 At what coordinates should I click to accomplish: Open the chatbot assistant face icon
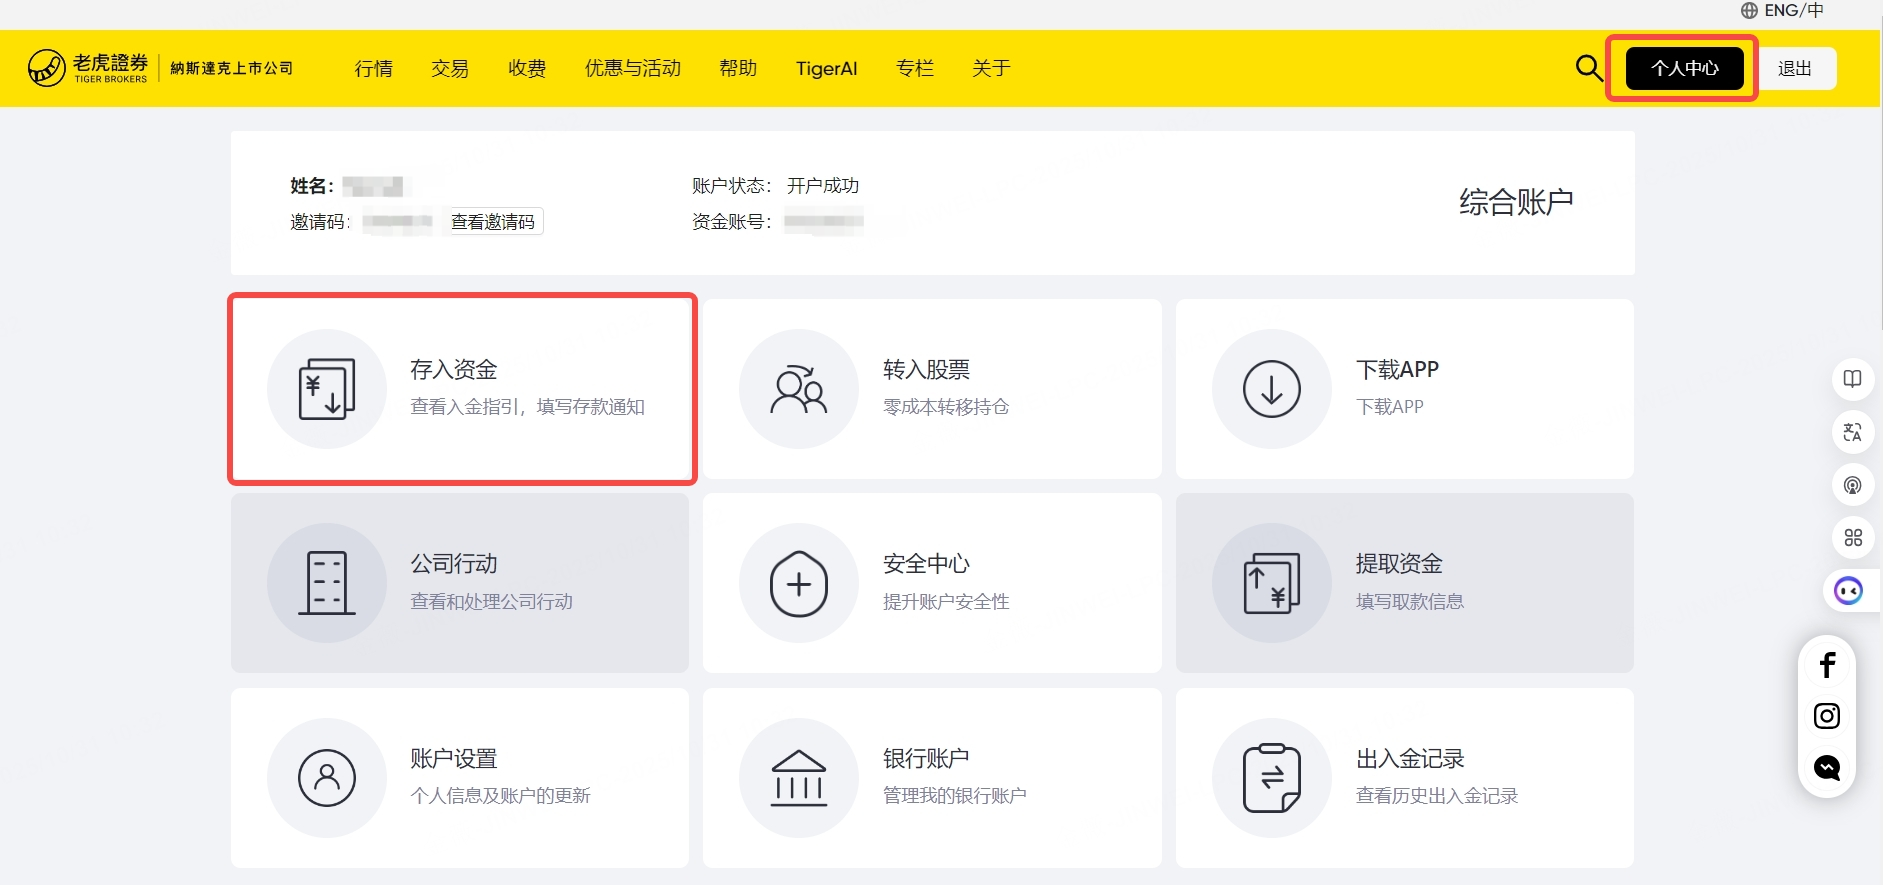[x=1849, y=591]
